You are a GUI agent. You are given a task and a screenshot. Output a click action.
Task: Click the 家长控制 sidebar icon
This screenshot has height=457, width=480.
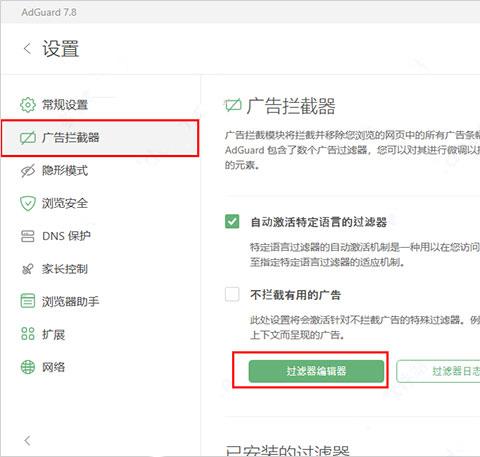point(28,269)
